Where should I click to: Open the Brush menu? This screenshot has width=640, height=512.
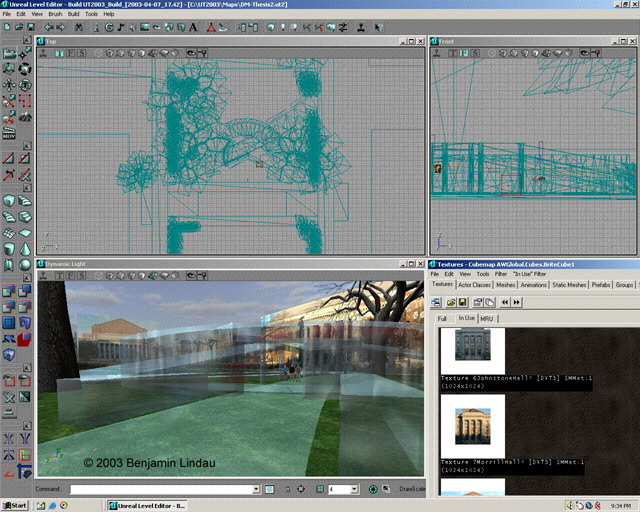55,14
